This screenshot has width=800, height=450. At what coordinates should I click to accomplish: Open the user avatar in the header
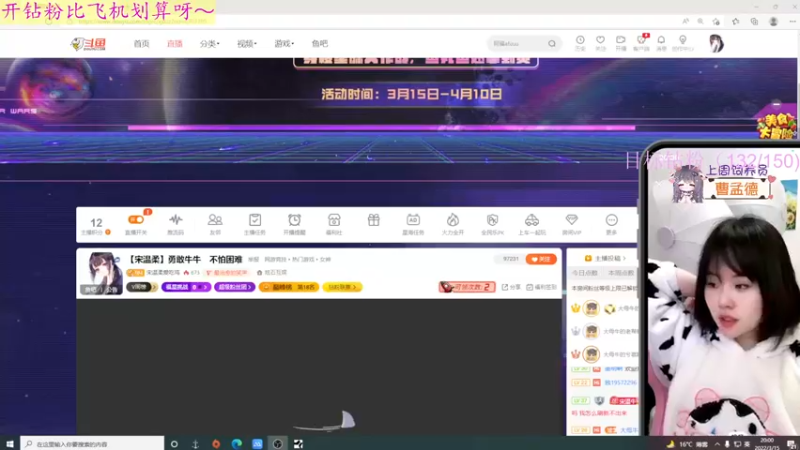click(716, 44)
